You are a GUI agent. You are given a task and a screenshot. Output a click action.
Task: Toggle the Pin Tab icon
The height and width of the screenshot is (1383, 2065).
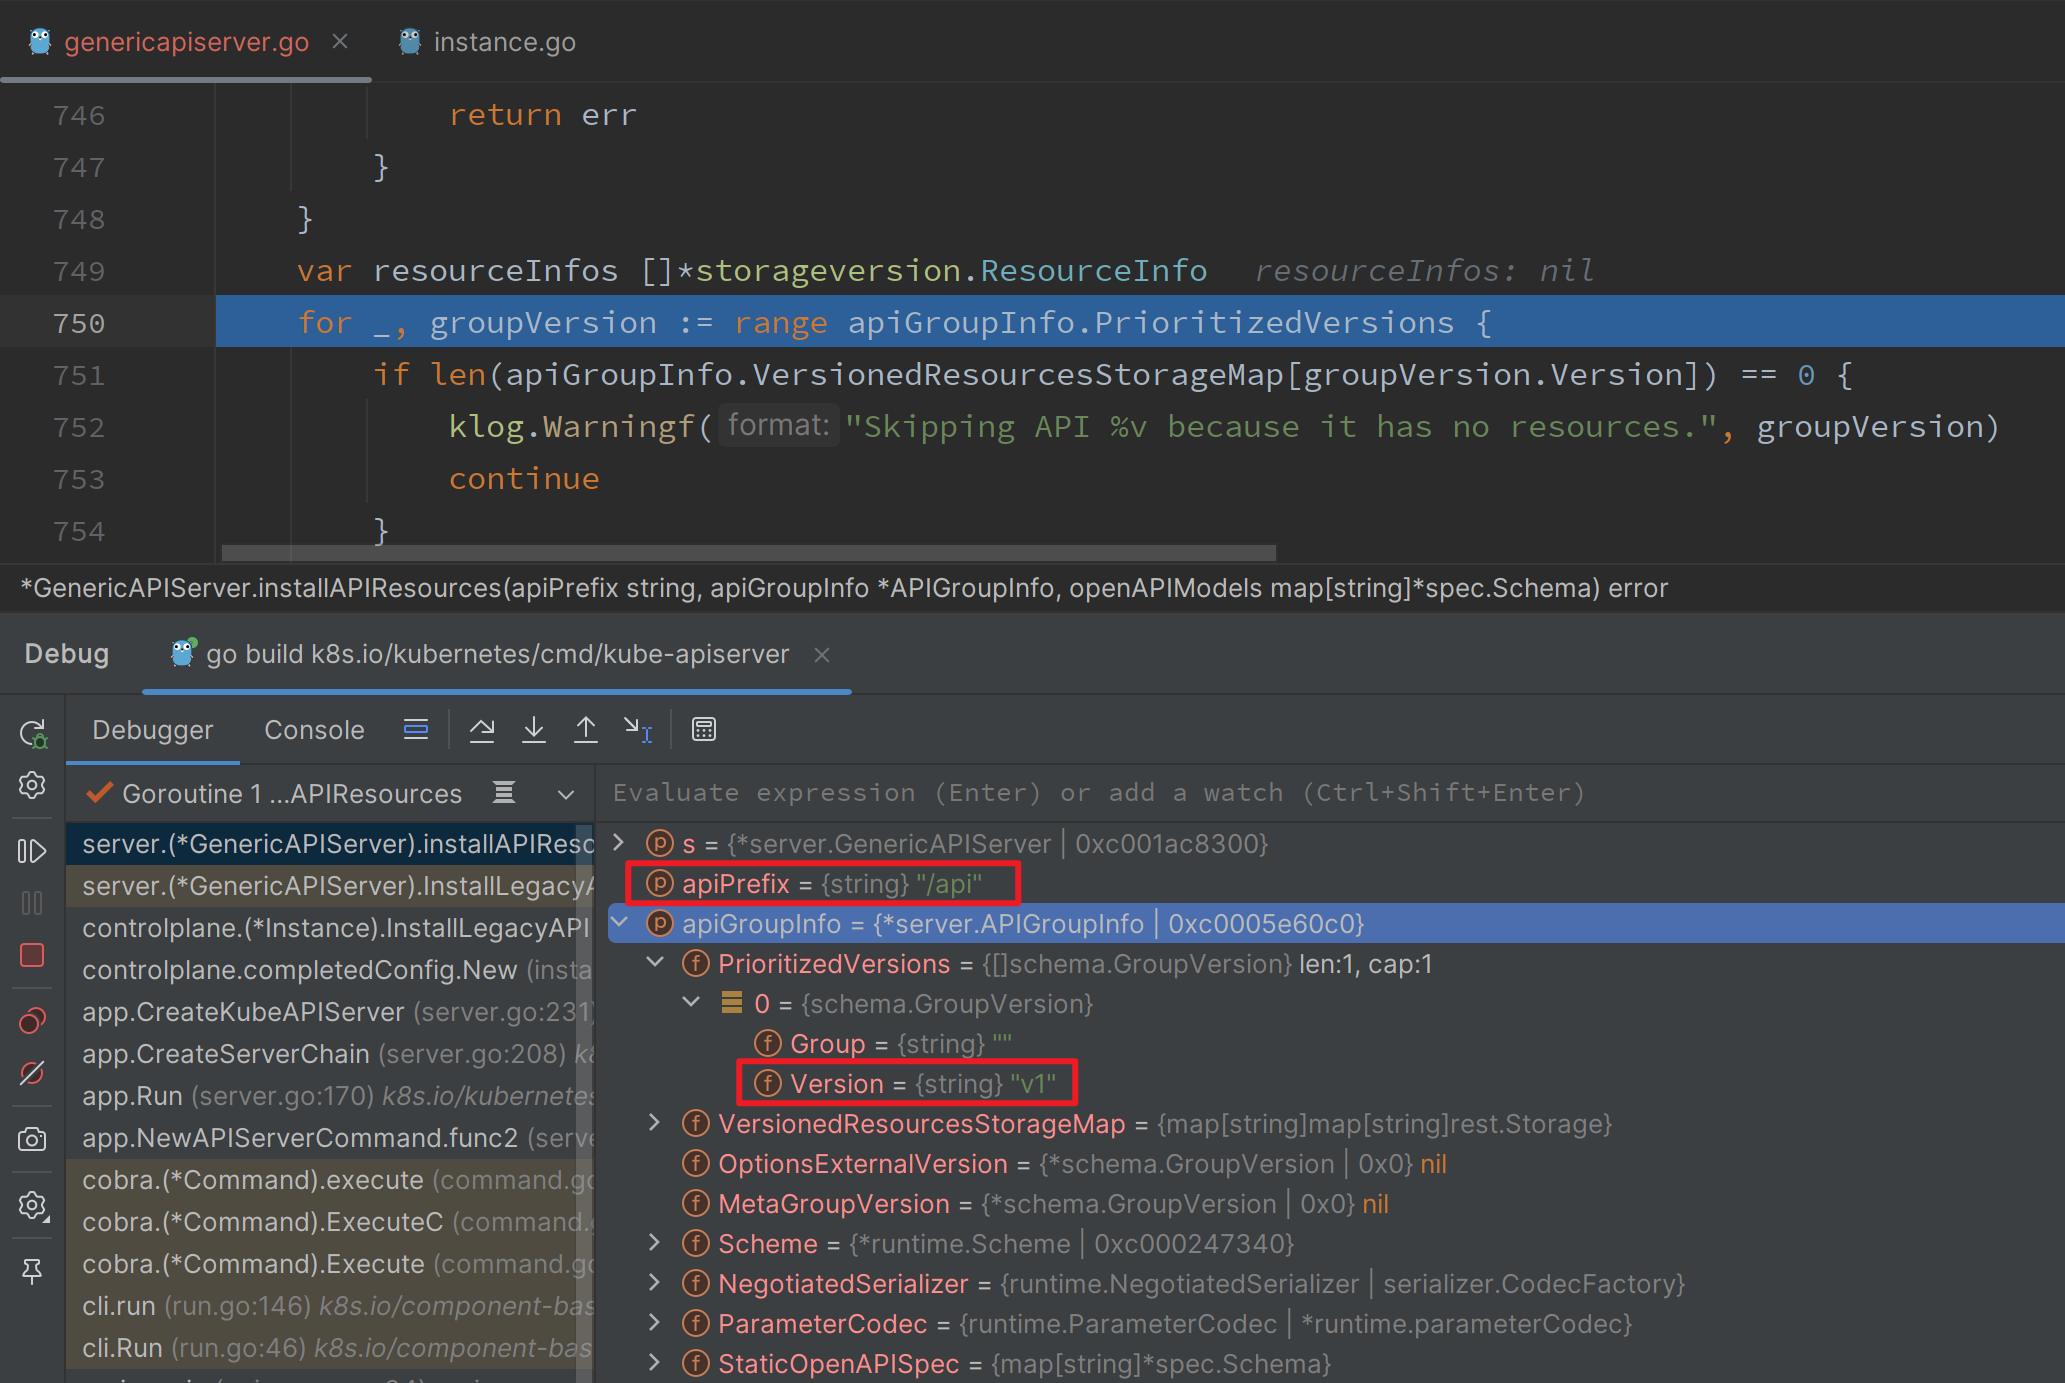32,1271
